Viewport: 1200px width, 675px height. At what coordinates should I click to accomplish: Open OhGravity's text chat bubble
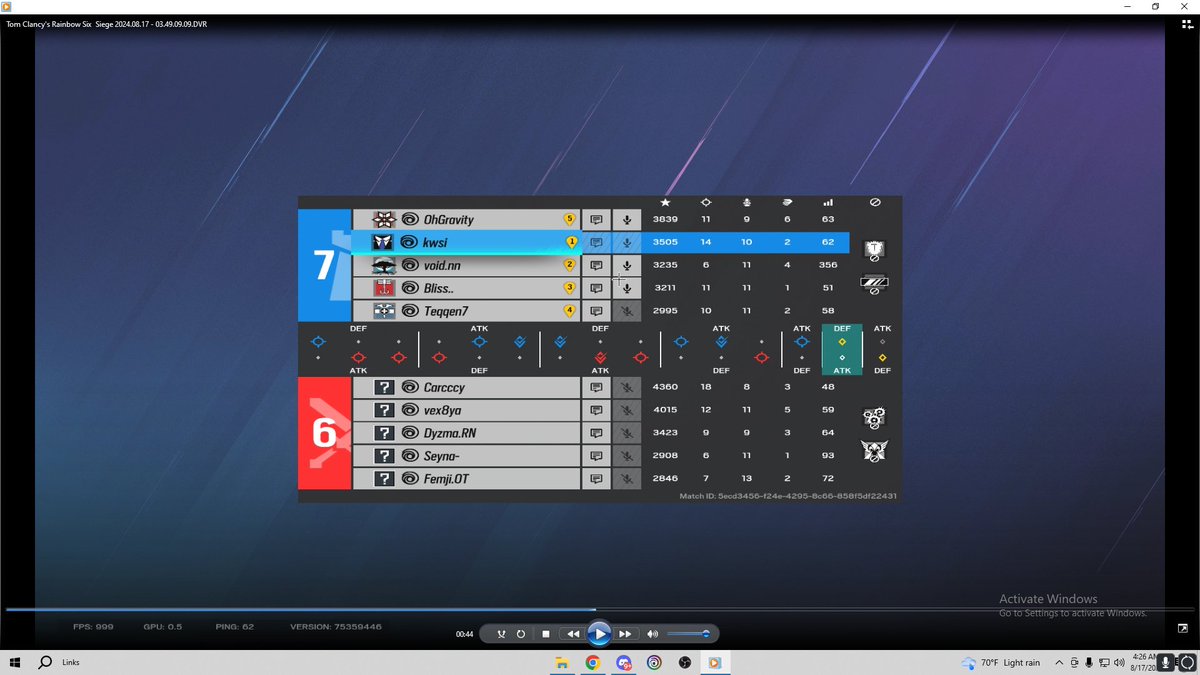tap(596, 219)
